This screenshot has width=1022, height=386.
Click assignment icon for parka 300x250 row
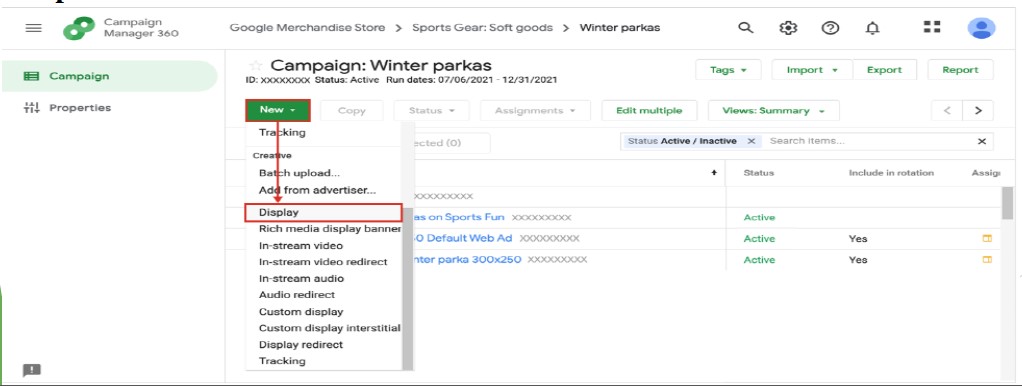[x=987, y=260]
